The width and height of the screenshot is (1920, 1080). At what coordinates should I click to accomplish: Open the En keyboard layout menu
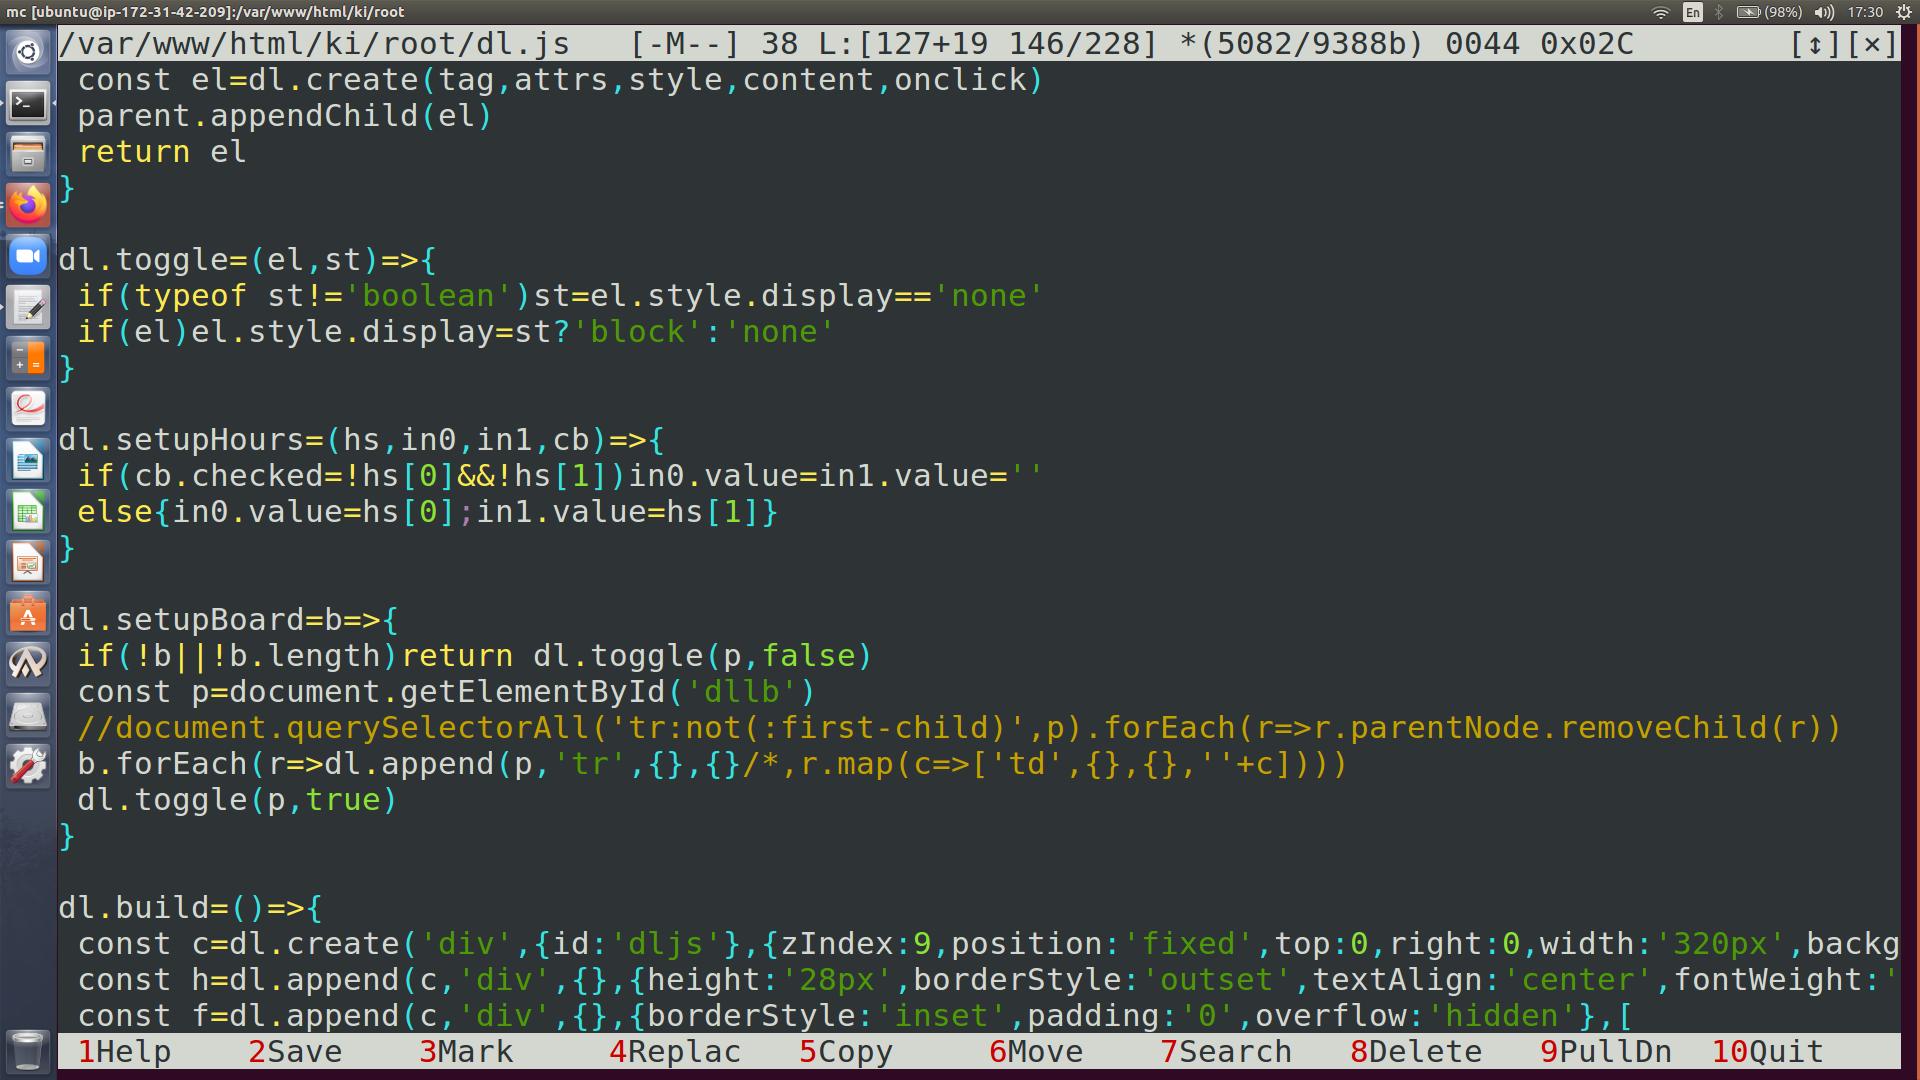(x=1692, y=12)
